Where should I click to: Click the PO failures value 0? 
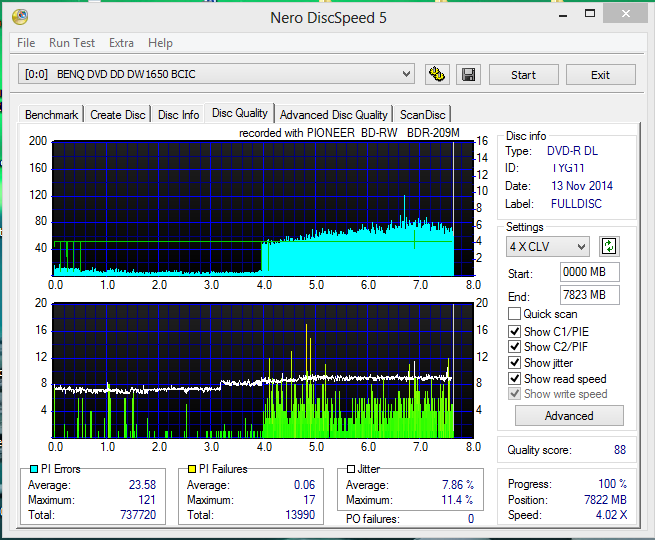[471, 519]
